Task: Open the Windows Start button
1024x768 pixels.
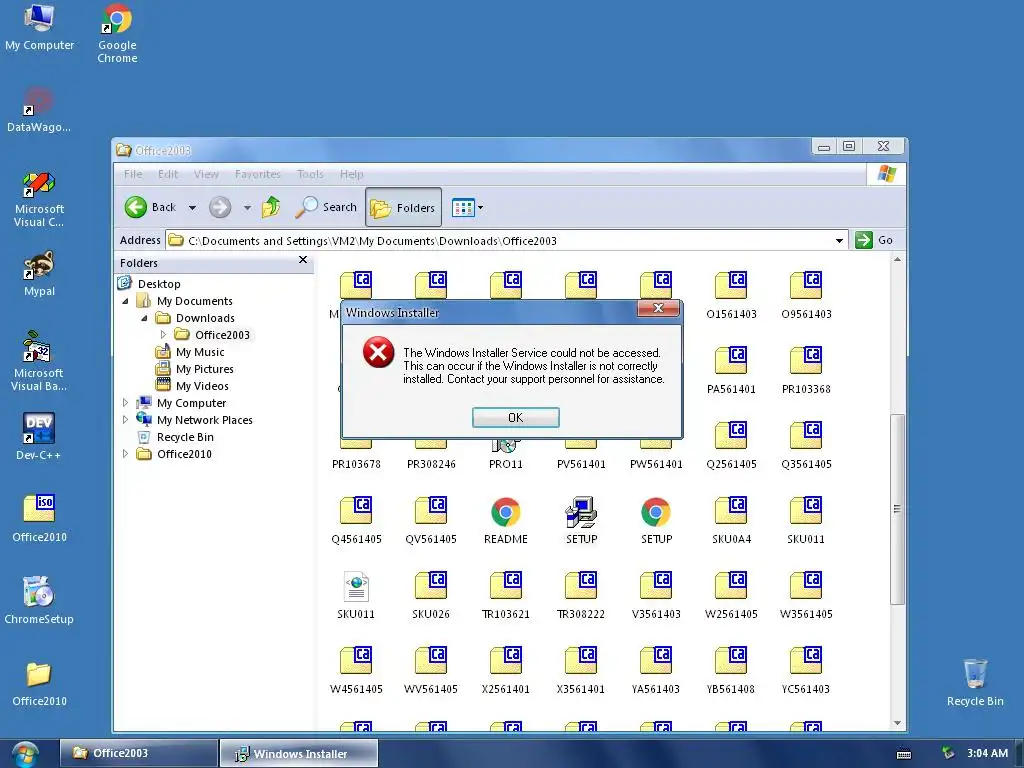Action: click(x=25, y=754)
